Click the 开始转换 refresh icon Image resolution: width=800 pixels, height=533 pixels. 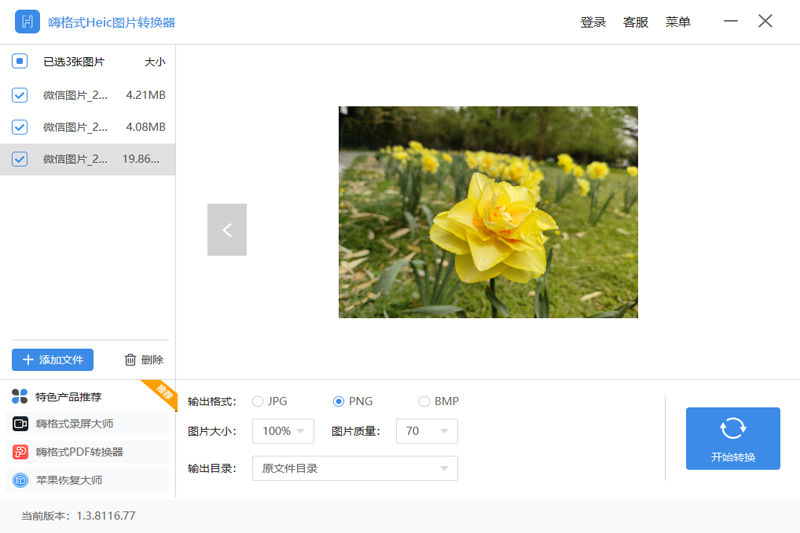tap(733, 428)
